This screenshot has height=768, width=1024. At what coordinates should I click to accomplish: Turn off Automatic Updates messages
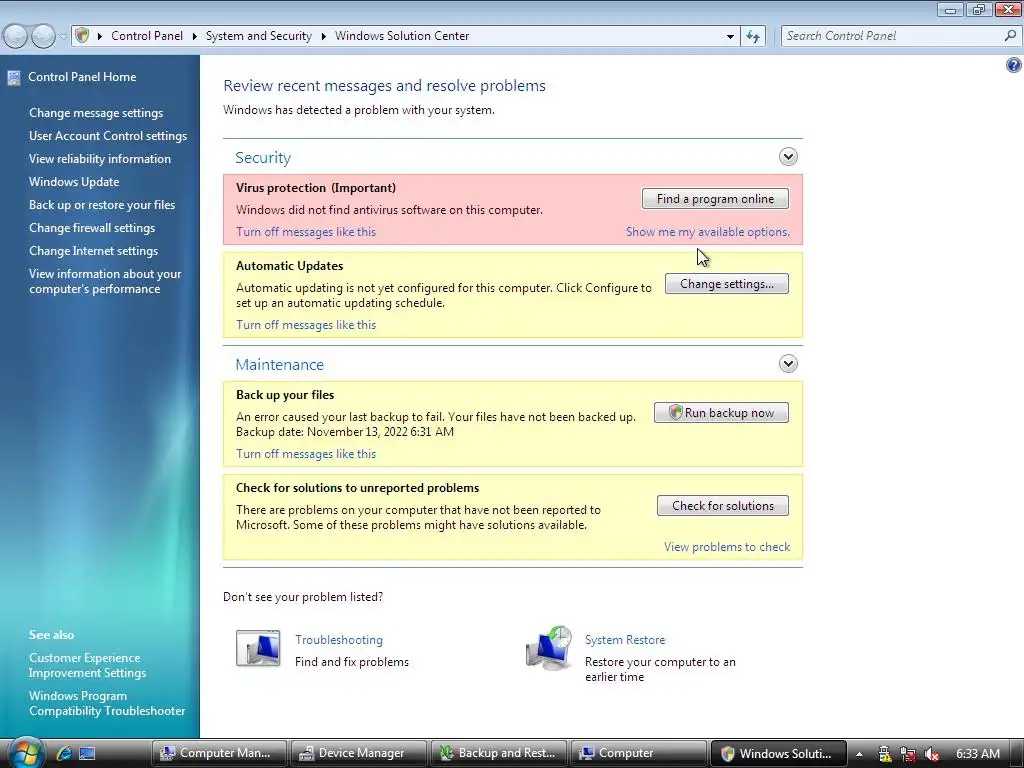pos(306,325)
